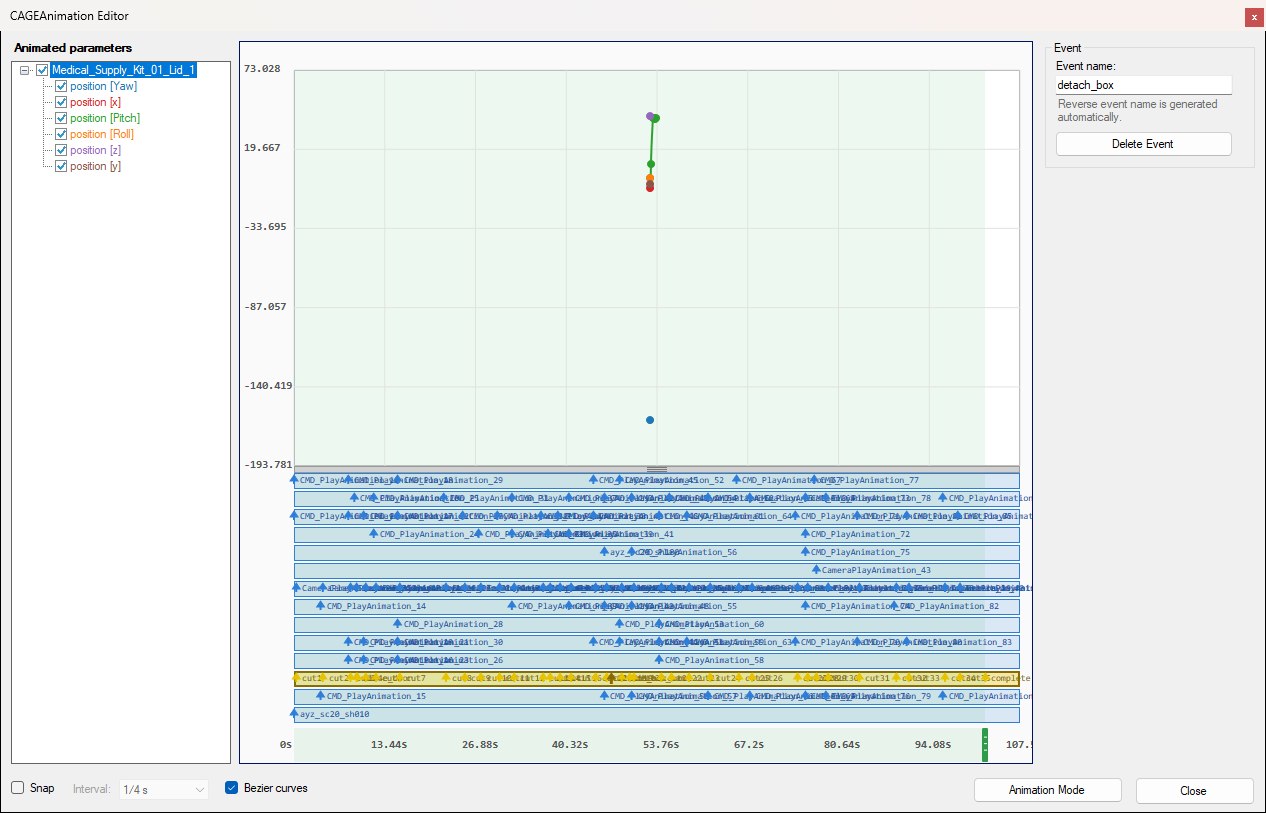
Task: Switch to Animation Mode
Action: click(x=1047, y=790)
